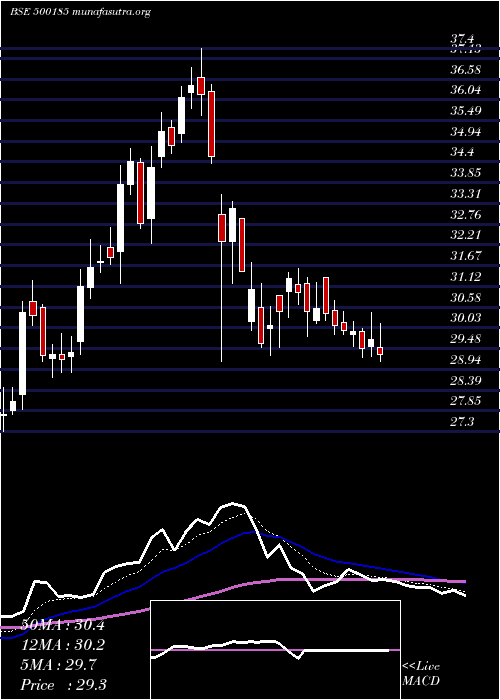Click the 30.58 price axis label

point(466,297)
